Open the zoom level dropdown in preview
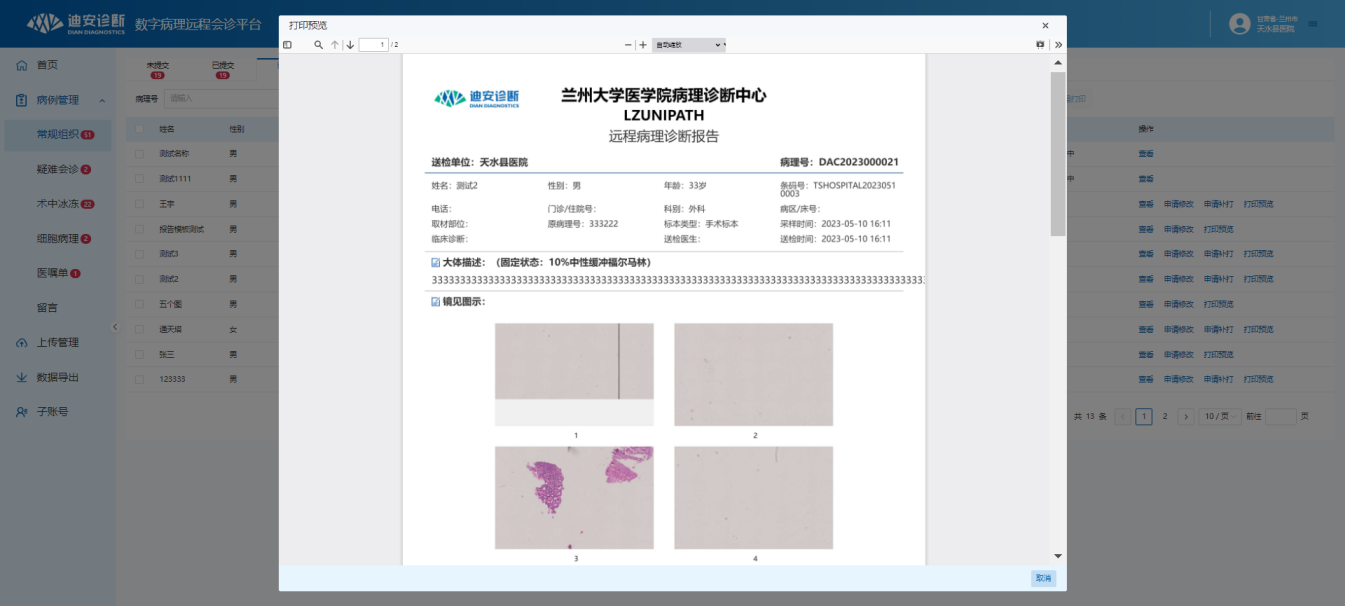 (x=688, y=45)
